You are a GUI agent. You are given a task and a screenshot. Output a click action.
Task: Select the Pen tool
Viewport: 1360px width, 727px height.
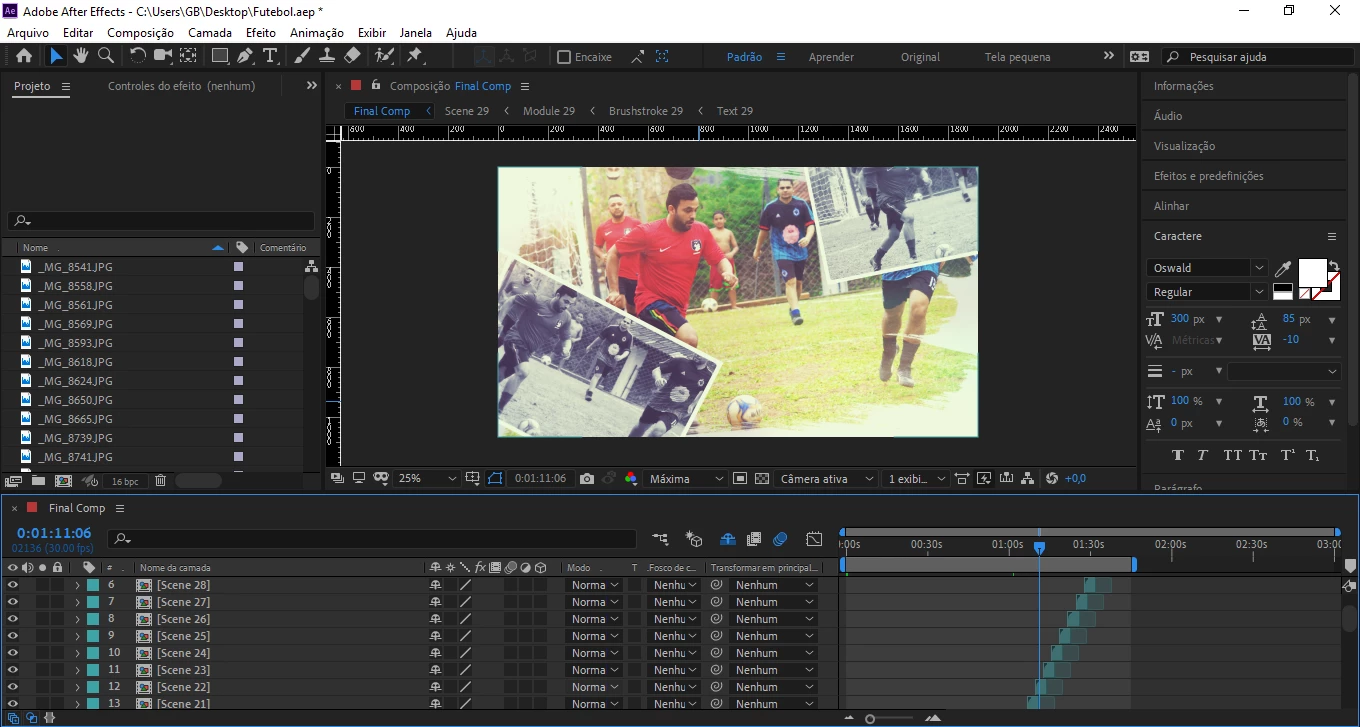(x=245, y=56)
